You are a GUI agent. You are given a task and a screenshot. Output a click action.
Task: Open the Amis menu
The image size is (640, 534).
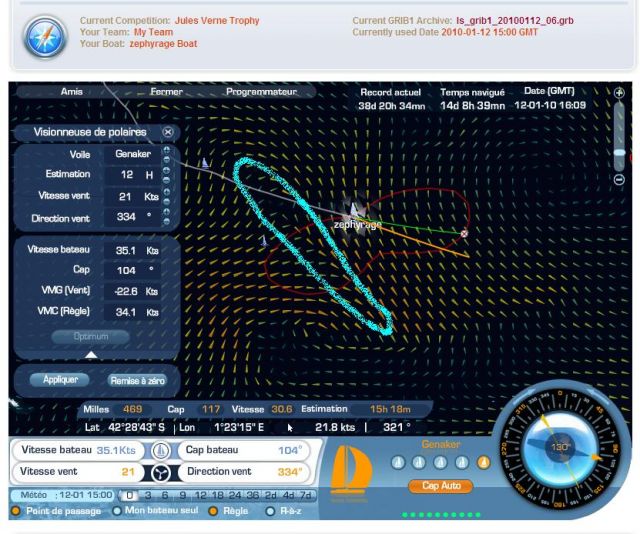click(x=71, y=91)
